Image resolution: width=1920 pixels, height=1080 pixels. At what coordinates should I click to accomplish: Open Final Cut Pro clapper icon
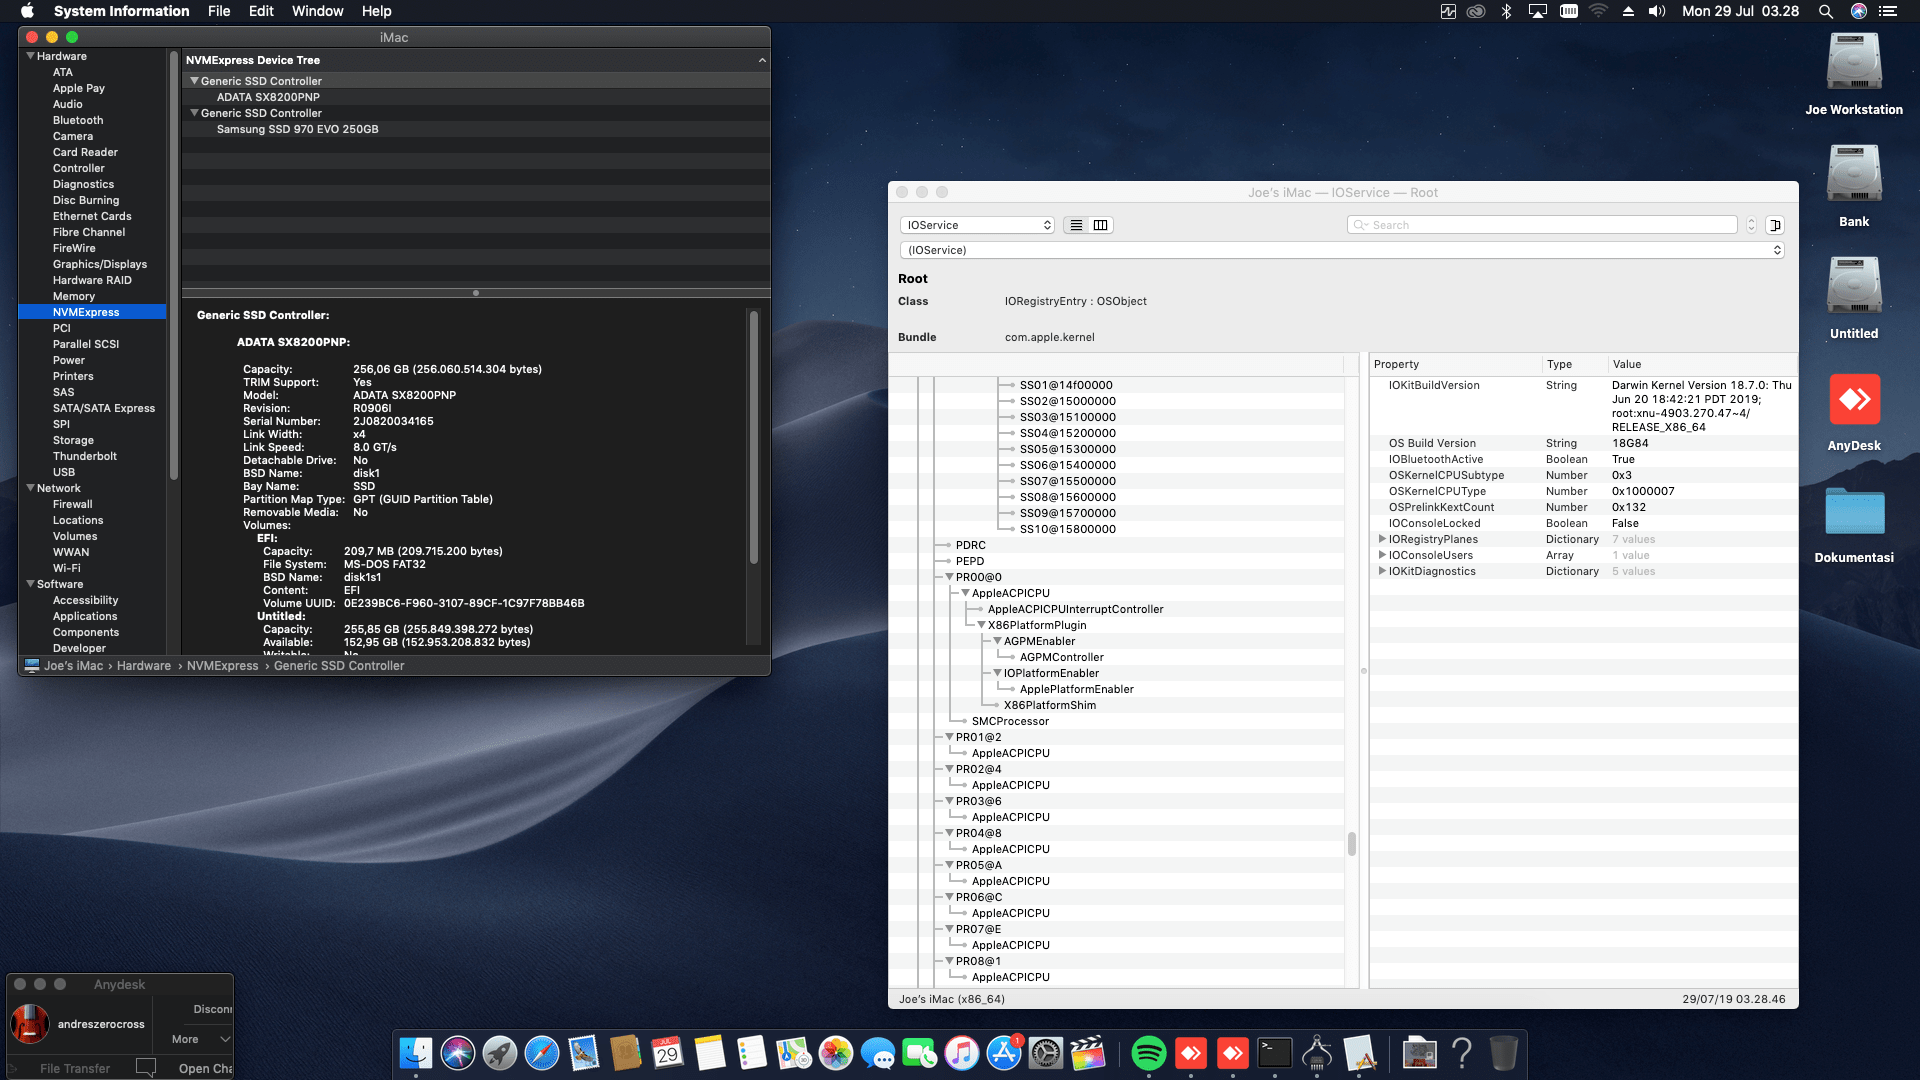(1088, 1053)
